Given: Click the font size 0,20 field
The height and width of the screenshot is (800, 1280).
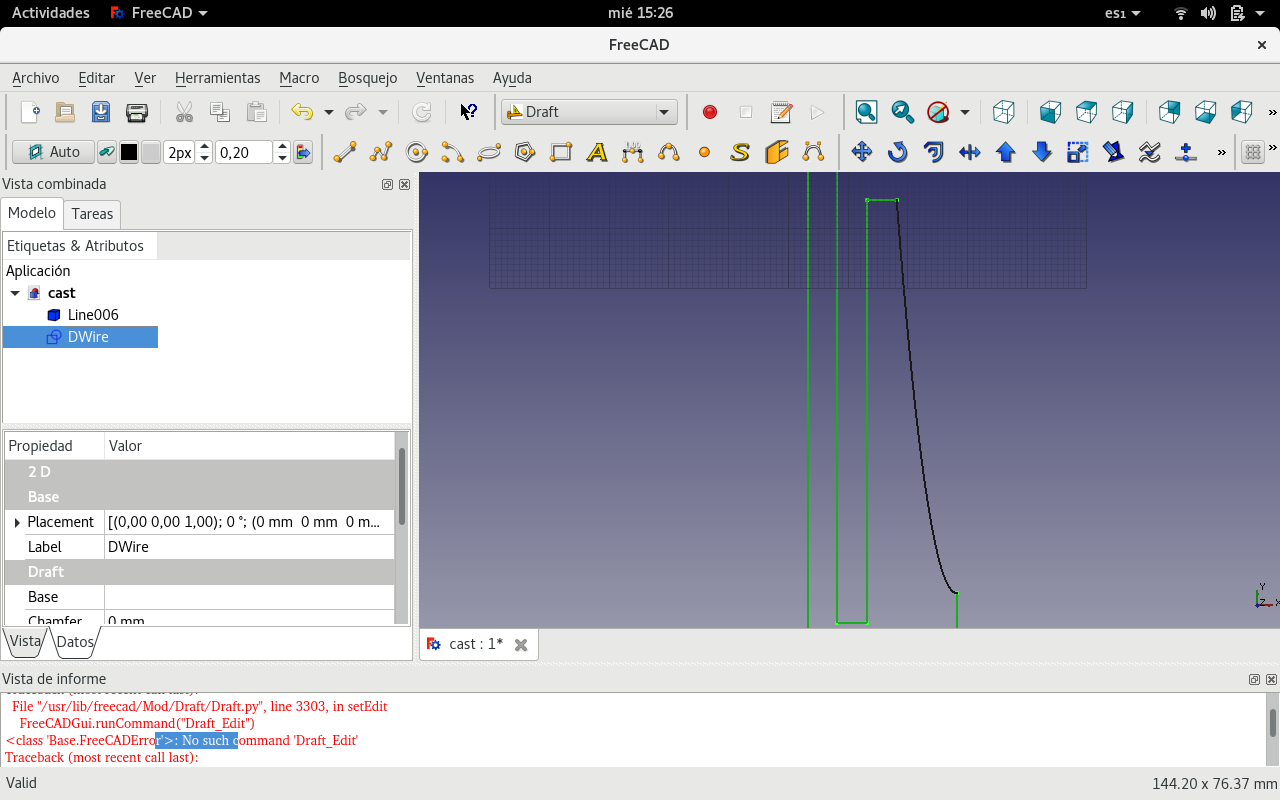Looking at the screenshot, I should point(245,152).
